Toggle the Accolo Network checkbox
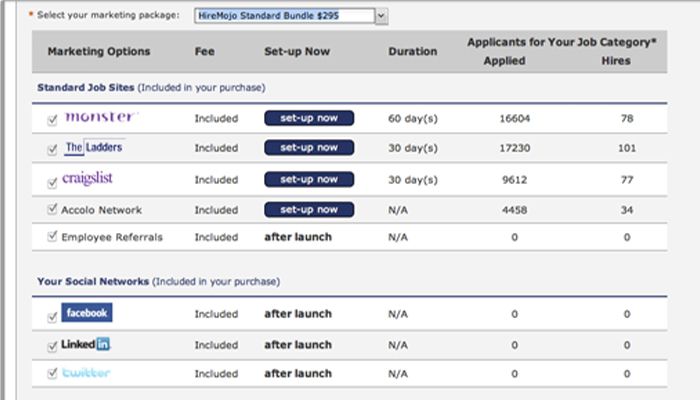This screenshot has height=400, width=700. (52, 210)
